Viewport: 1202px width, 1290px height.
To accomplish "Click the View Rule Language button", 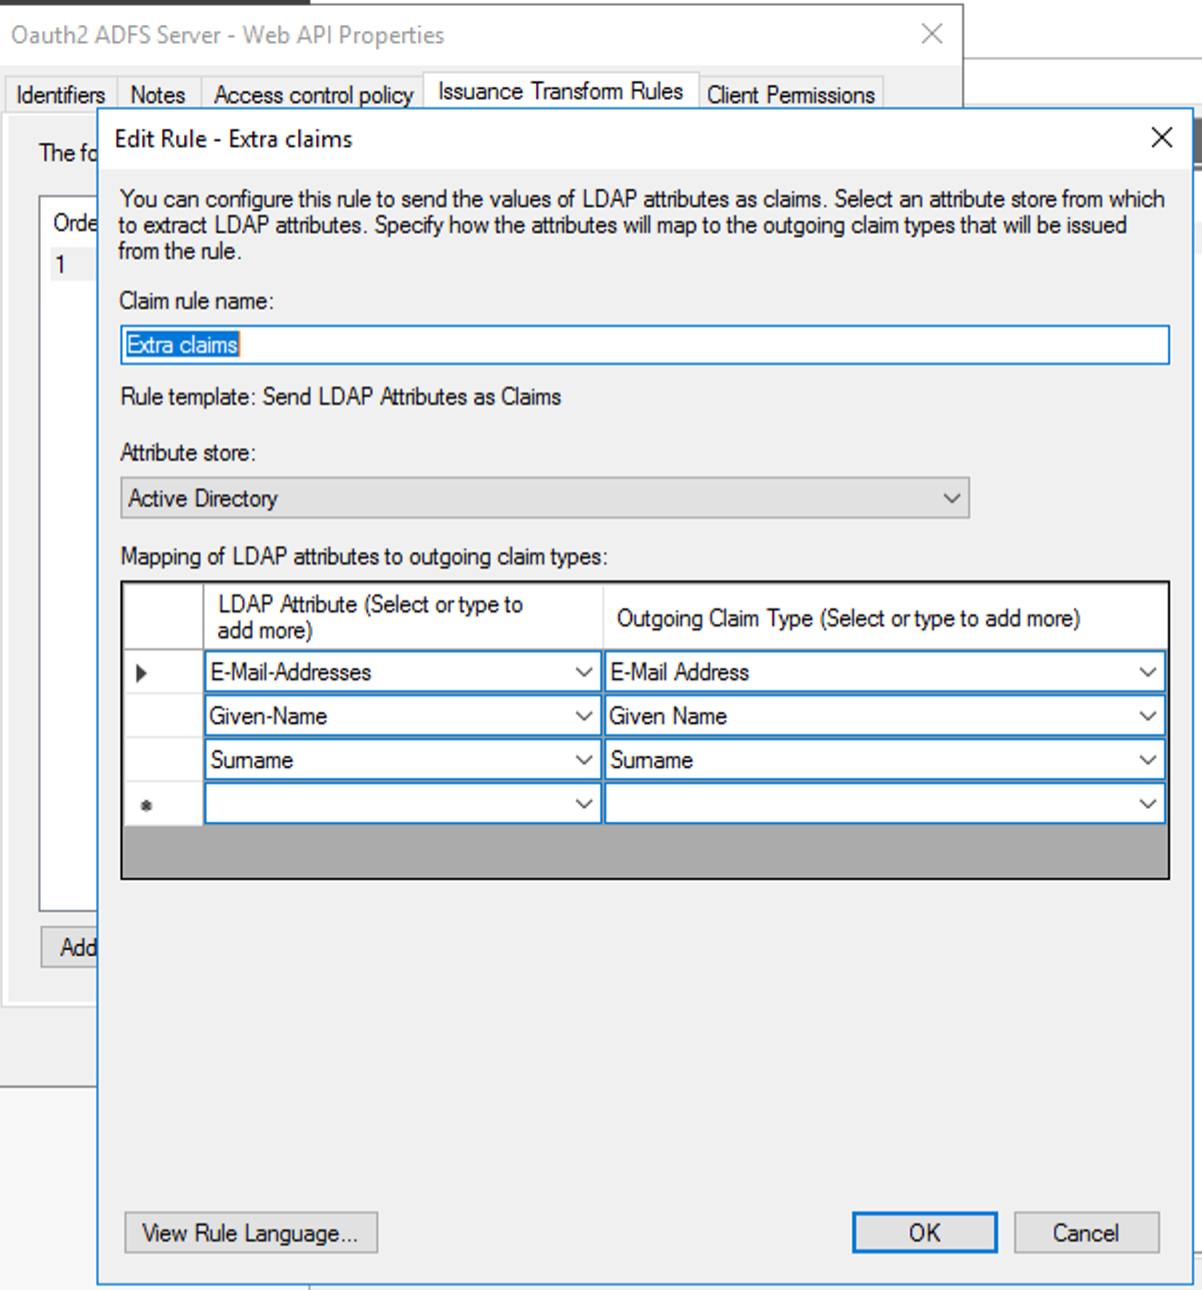I will tap(251, 1233).
